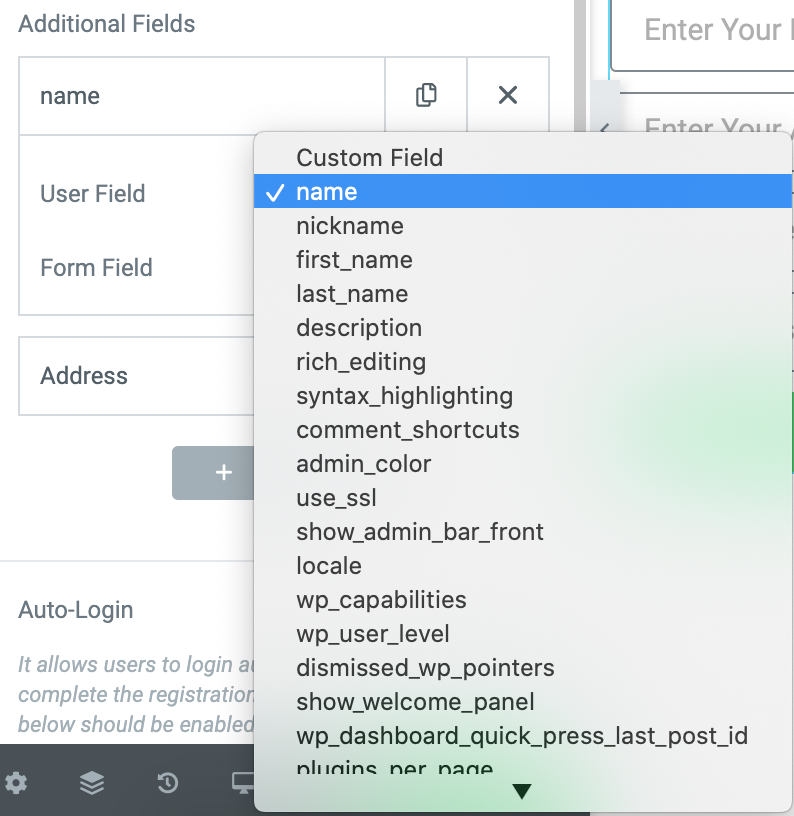Select wp_dashboard_quick_press_last_post_id option
The width and height of the screenshot is (794, 816).
[523, 736]
